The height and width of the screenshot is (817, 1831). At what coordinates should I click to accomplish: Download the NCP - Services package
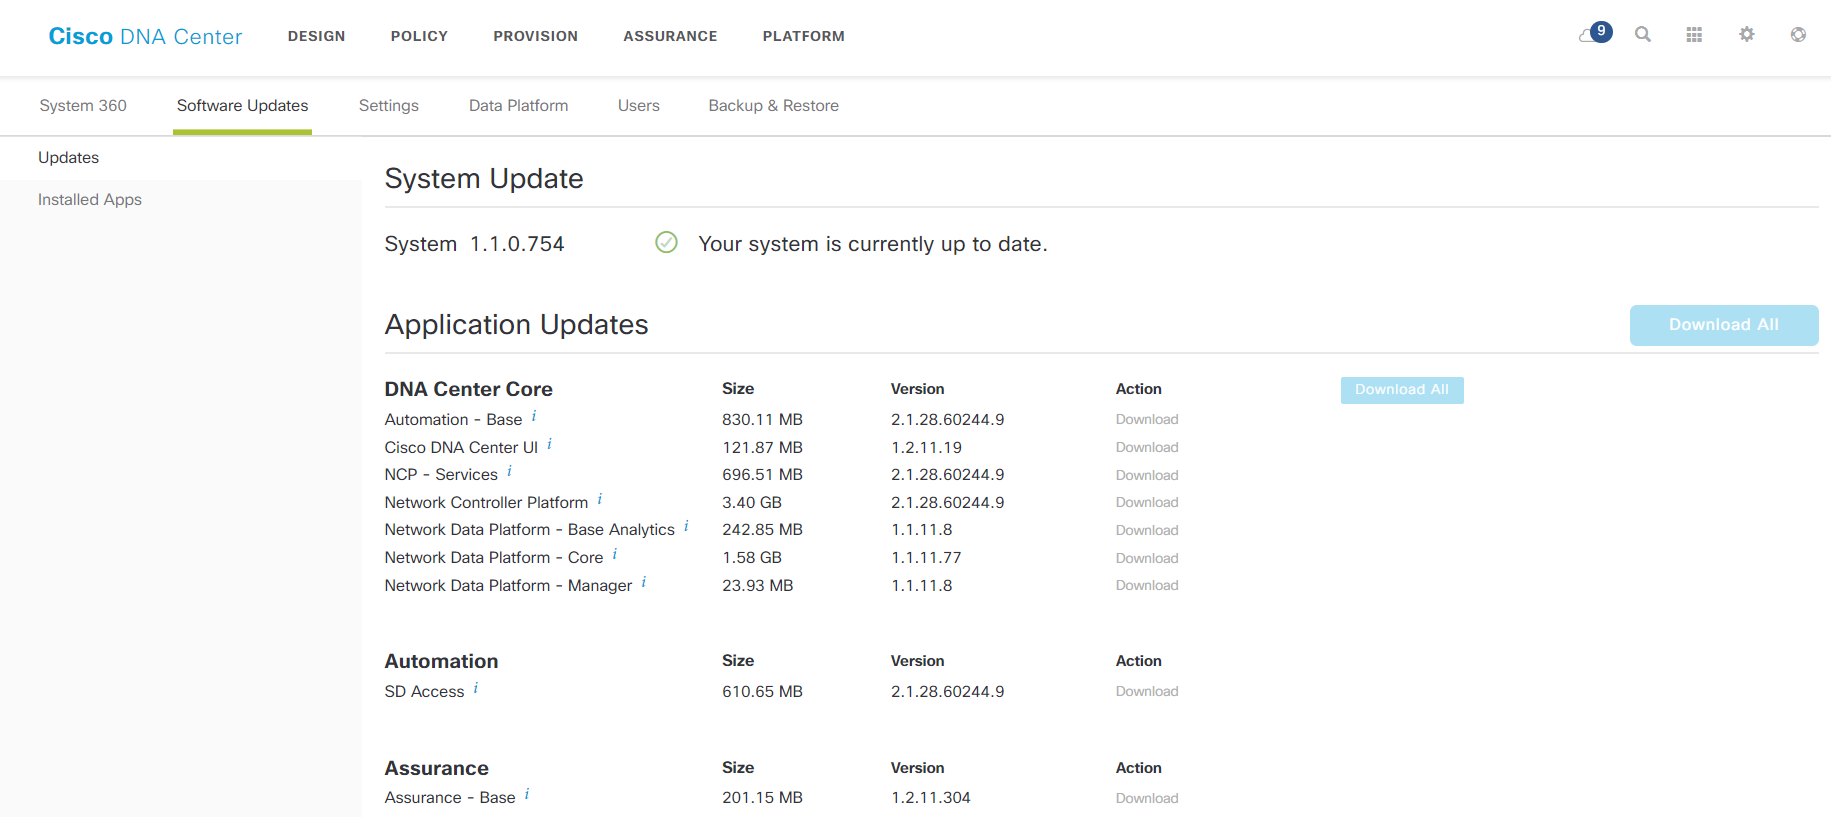click(x=1147, y=475)
